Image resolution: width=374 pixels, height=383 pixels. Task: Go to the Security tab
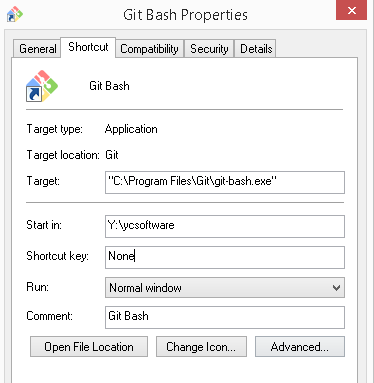pyautogui.click(x=209, y=49)
